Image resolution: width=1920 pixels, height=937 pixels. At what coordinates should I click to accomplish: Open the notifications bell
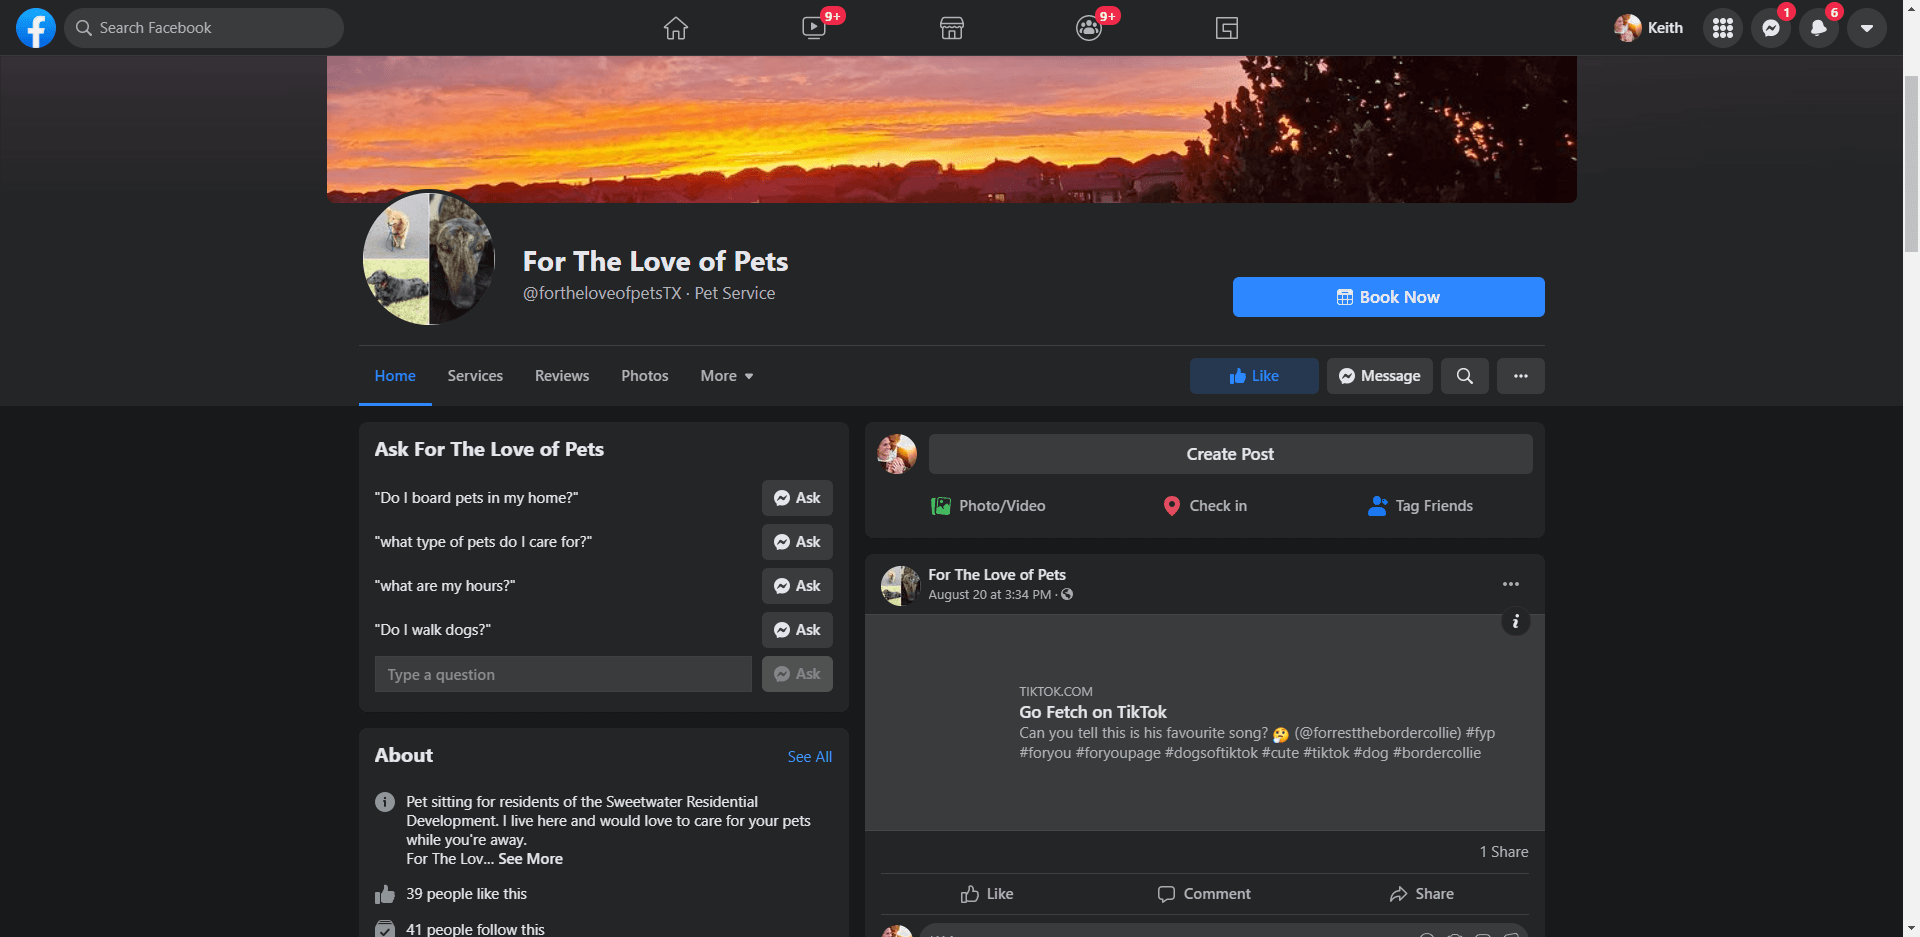(1818, 28)
